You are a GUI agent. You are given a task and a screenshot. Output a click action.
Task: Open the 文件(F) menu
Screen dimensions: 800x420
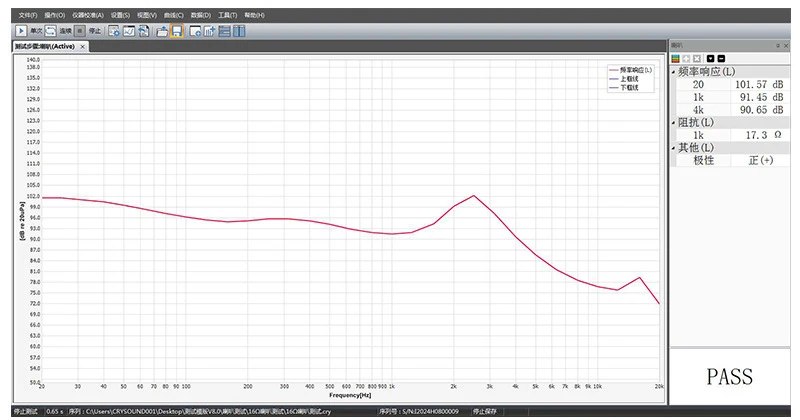click(28, 16)
